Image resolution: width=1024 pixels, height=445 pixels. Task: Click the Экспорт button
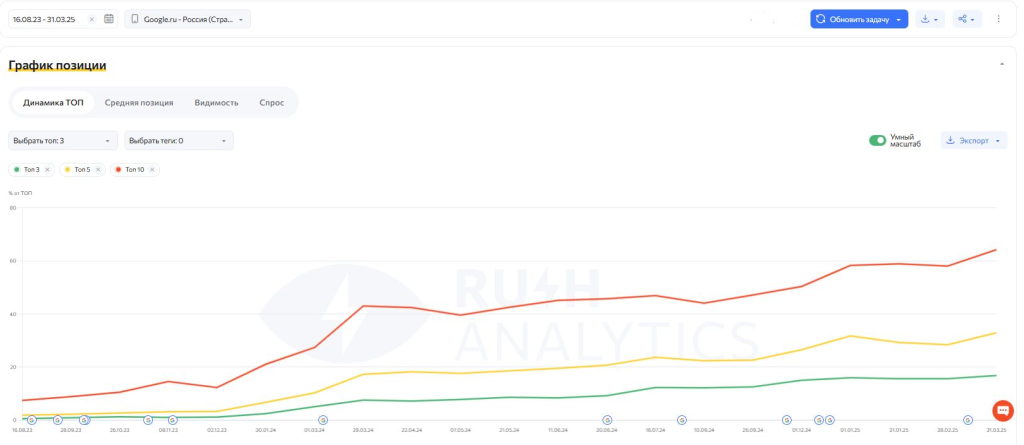tap(973, 141)
